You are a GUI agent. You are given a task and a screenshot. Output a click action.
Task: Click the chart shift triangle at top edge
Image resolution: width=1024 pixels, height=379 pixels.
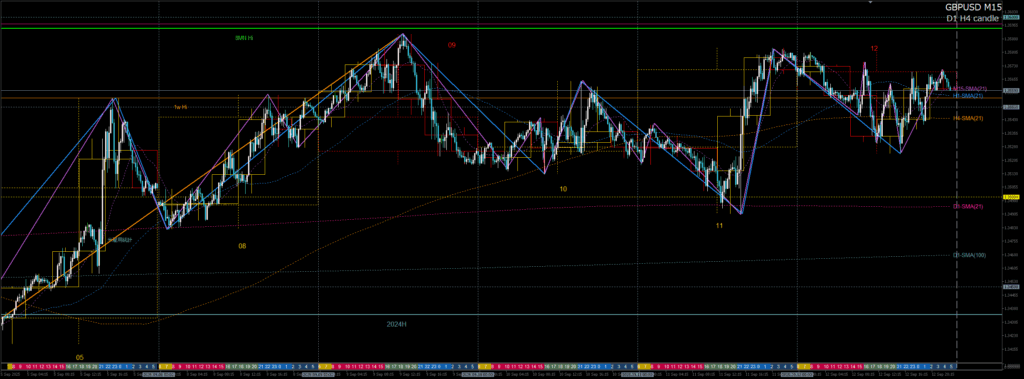pyautogui.click(x=871, y=3)
